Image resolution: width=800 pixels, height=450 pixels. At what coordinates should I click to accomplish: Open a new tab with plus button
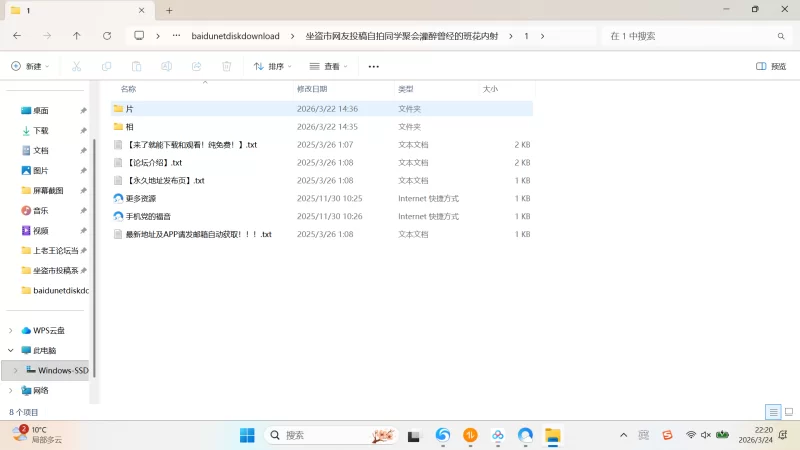(169, 10)
